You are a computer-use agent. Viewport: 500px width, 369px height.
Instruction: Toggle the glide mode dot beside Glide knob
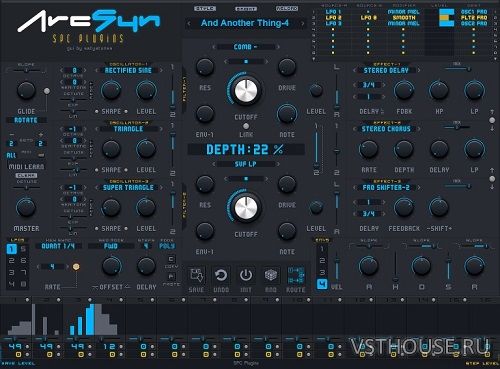(47, 91)
